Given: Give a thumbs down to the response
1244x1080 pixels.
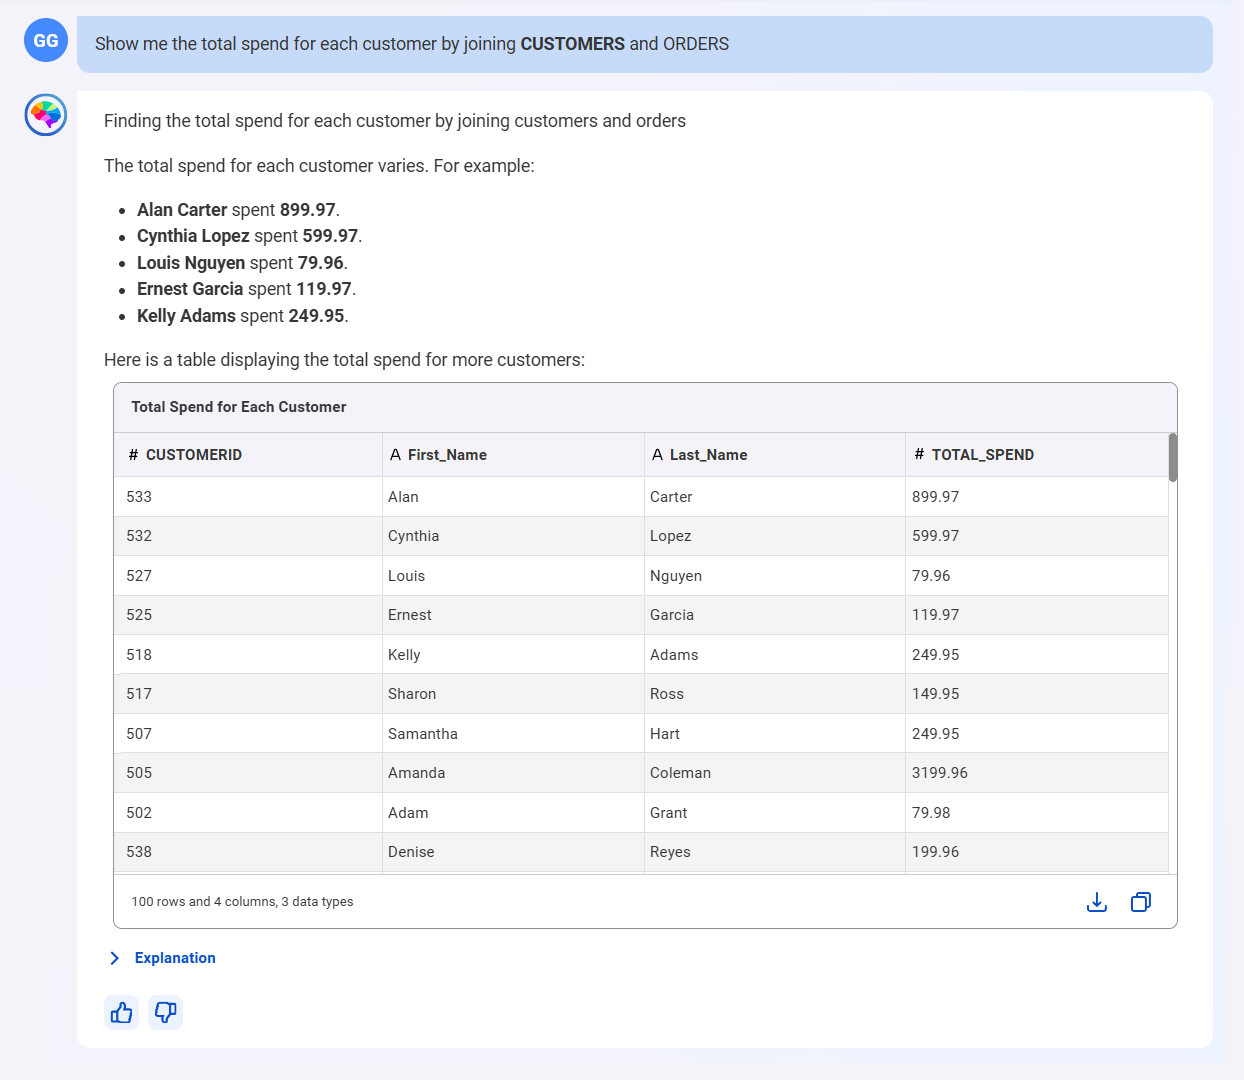Looking at the screenshot, I should point(166,1013).
